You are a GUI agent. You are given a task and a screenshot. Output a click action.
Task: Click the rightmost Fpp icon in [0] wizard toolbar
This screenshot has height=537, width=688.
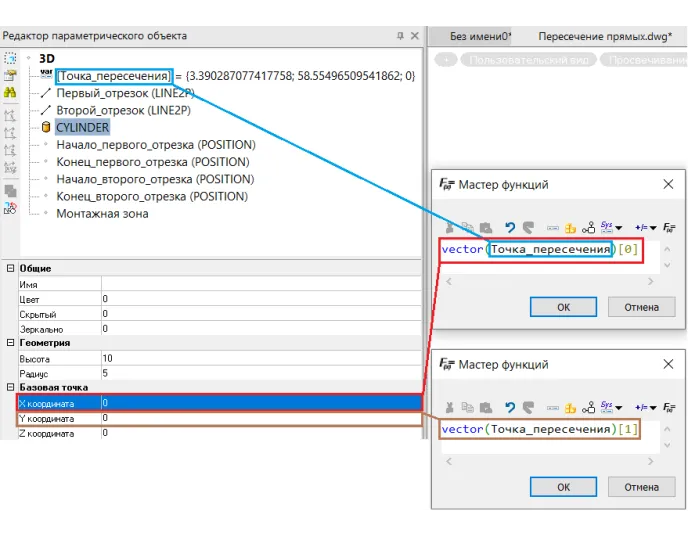click(669, 227)
